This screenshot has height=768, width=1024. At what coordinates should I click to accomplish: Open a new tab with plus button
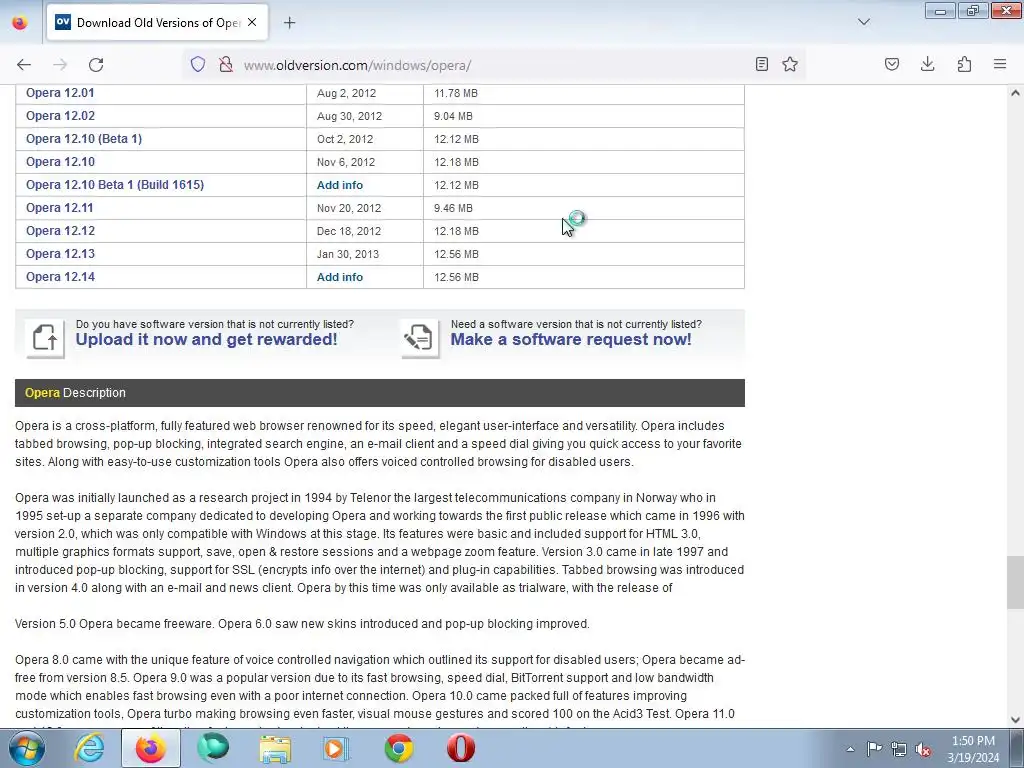pos(289,23)
